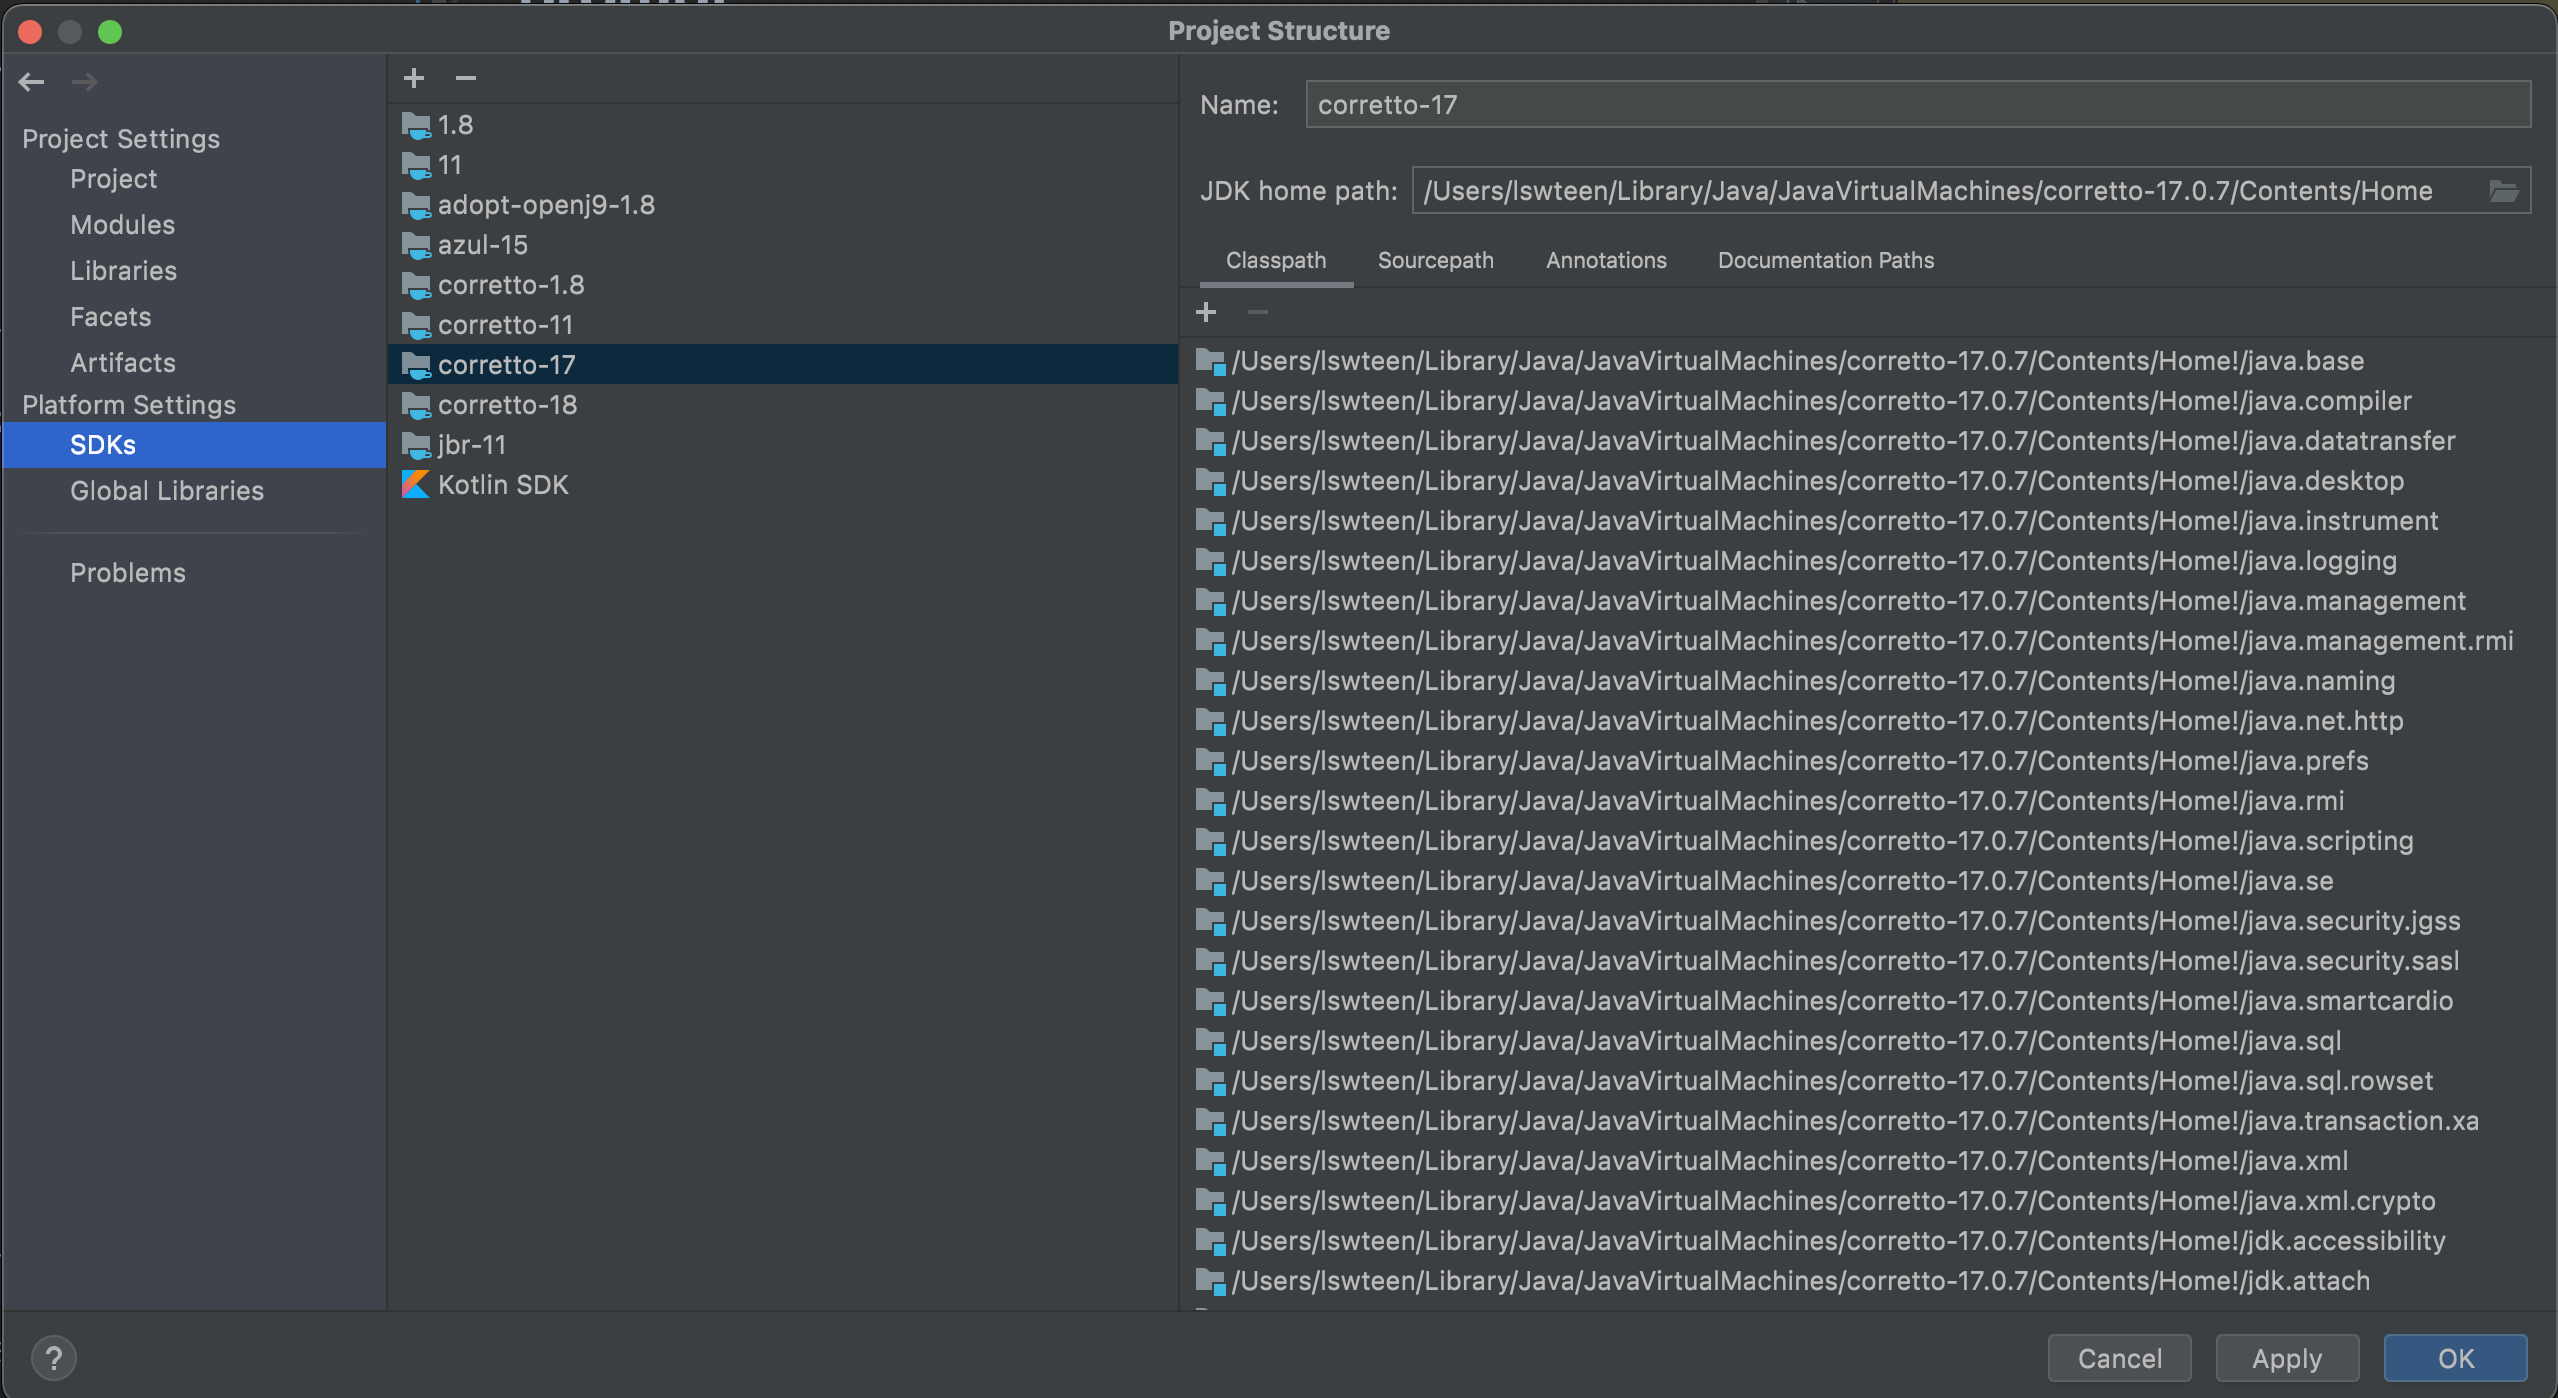Browse for the JDK home path folder
Screen dimensions: 2558x1398
pos(2503,191)
